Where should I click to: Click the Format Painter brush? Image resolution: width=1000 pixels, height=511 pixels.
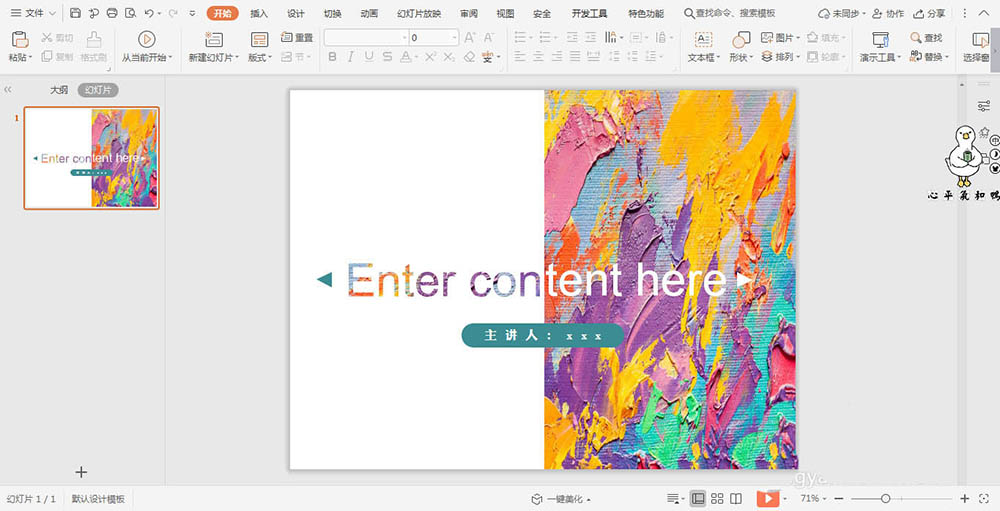[94, 40]
